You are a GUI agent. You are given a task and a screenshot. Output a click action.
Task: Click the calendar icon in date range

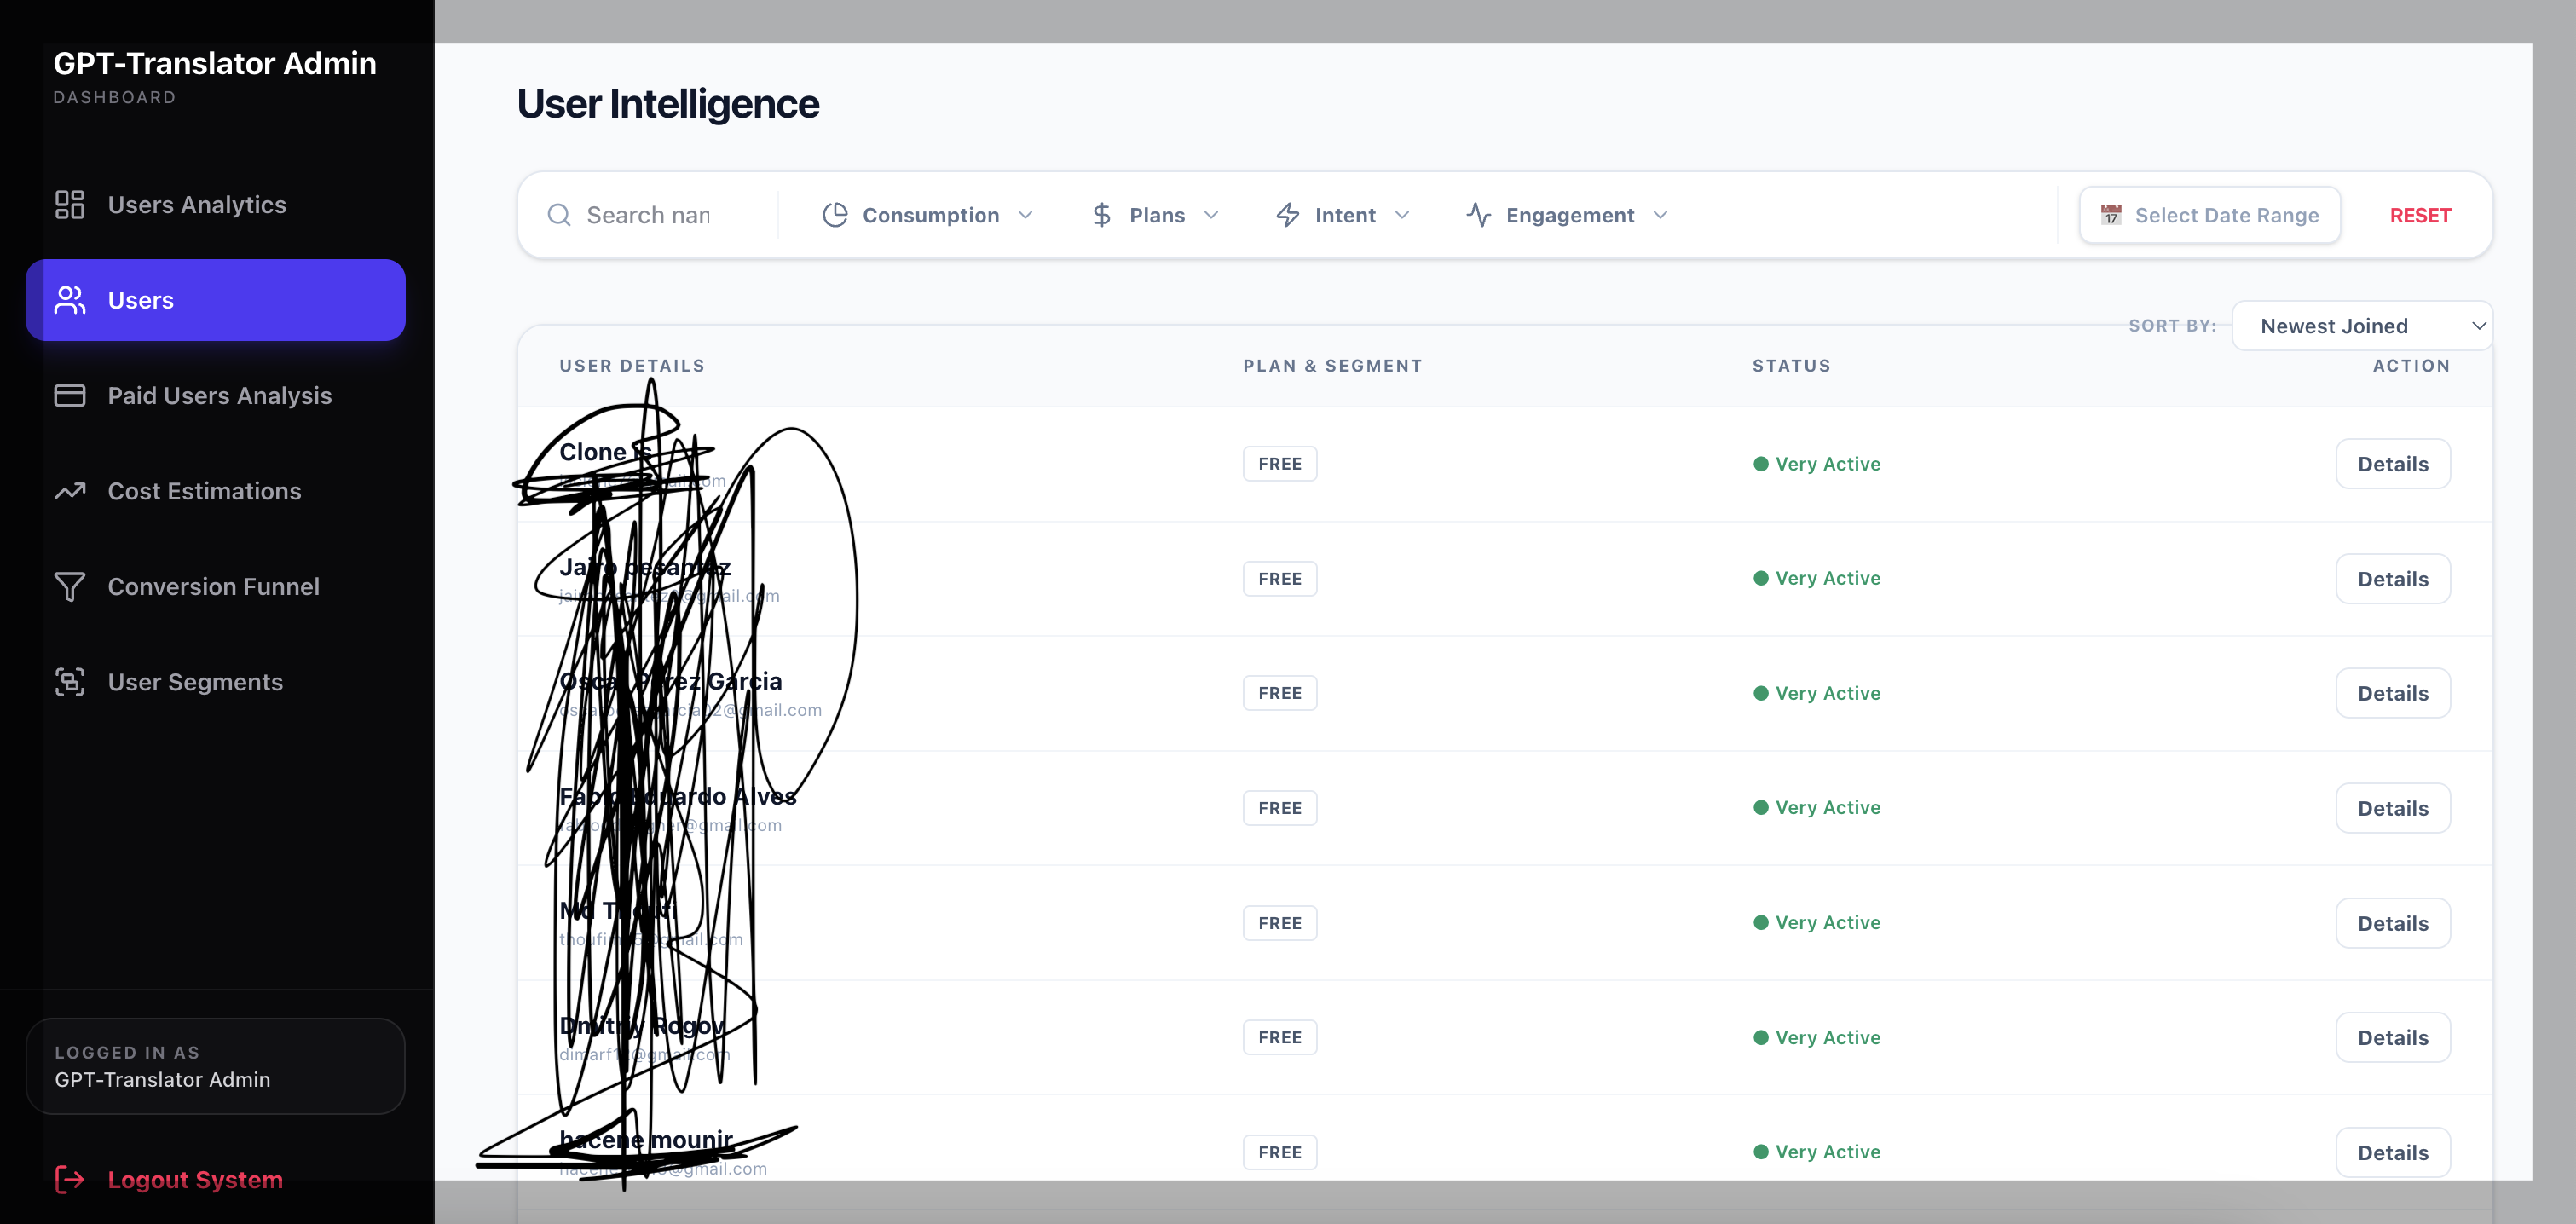(x=2111, y=215)
